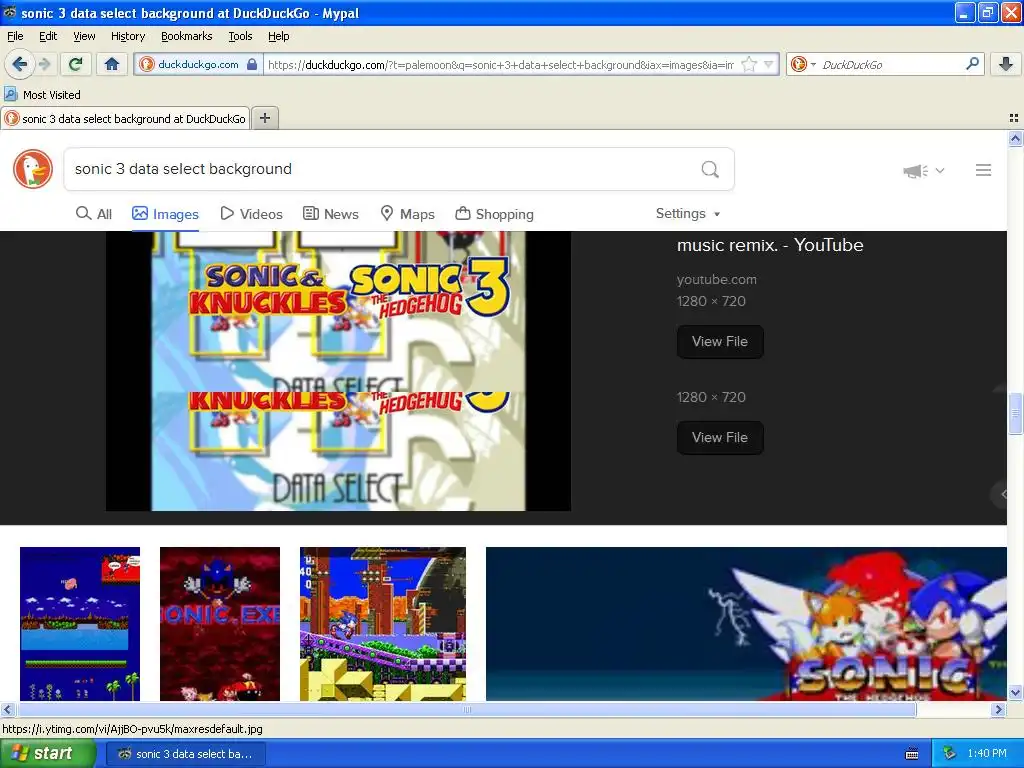Click the padlock site security icon
The height and width of the screenshot is (768, 1024).
(x=252, y=64)
